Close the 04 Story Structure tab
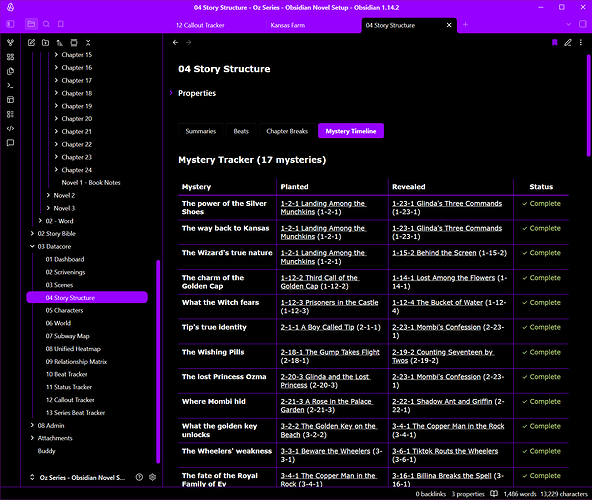The image size is (592, 500). 449,25
